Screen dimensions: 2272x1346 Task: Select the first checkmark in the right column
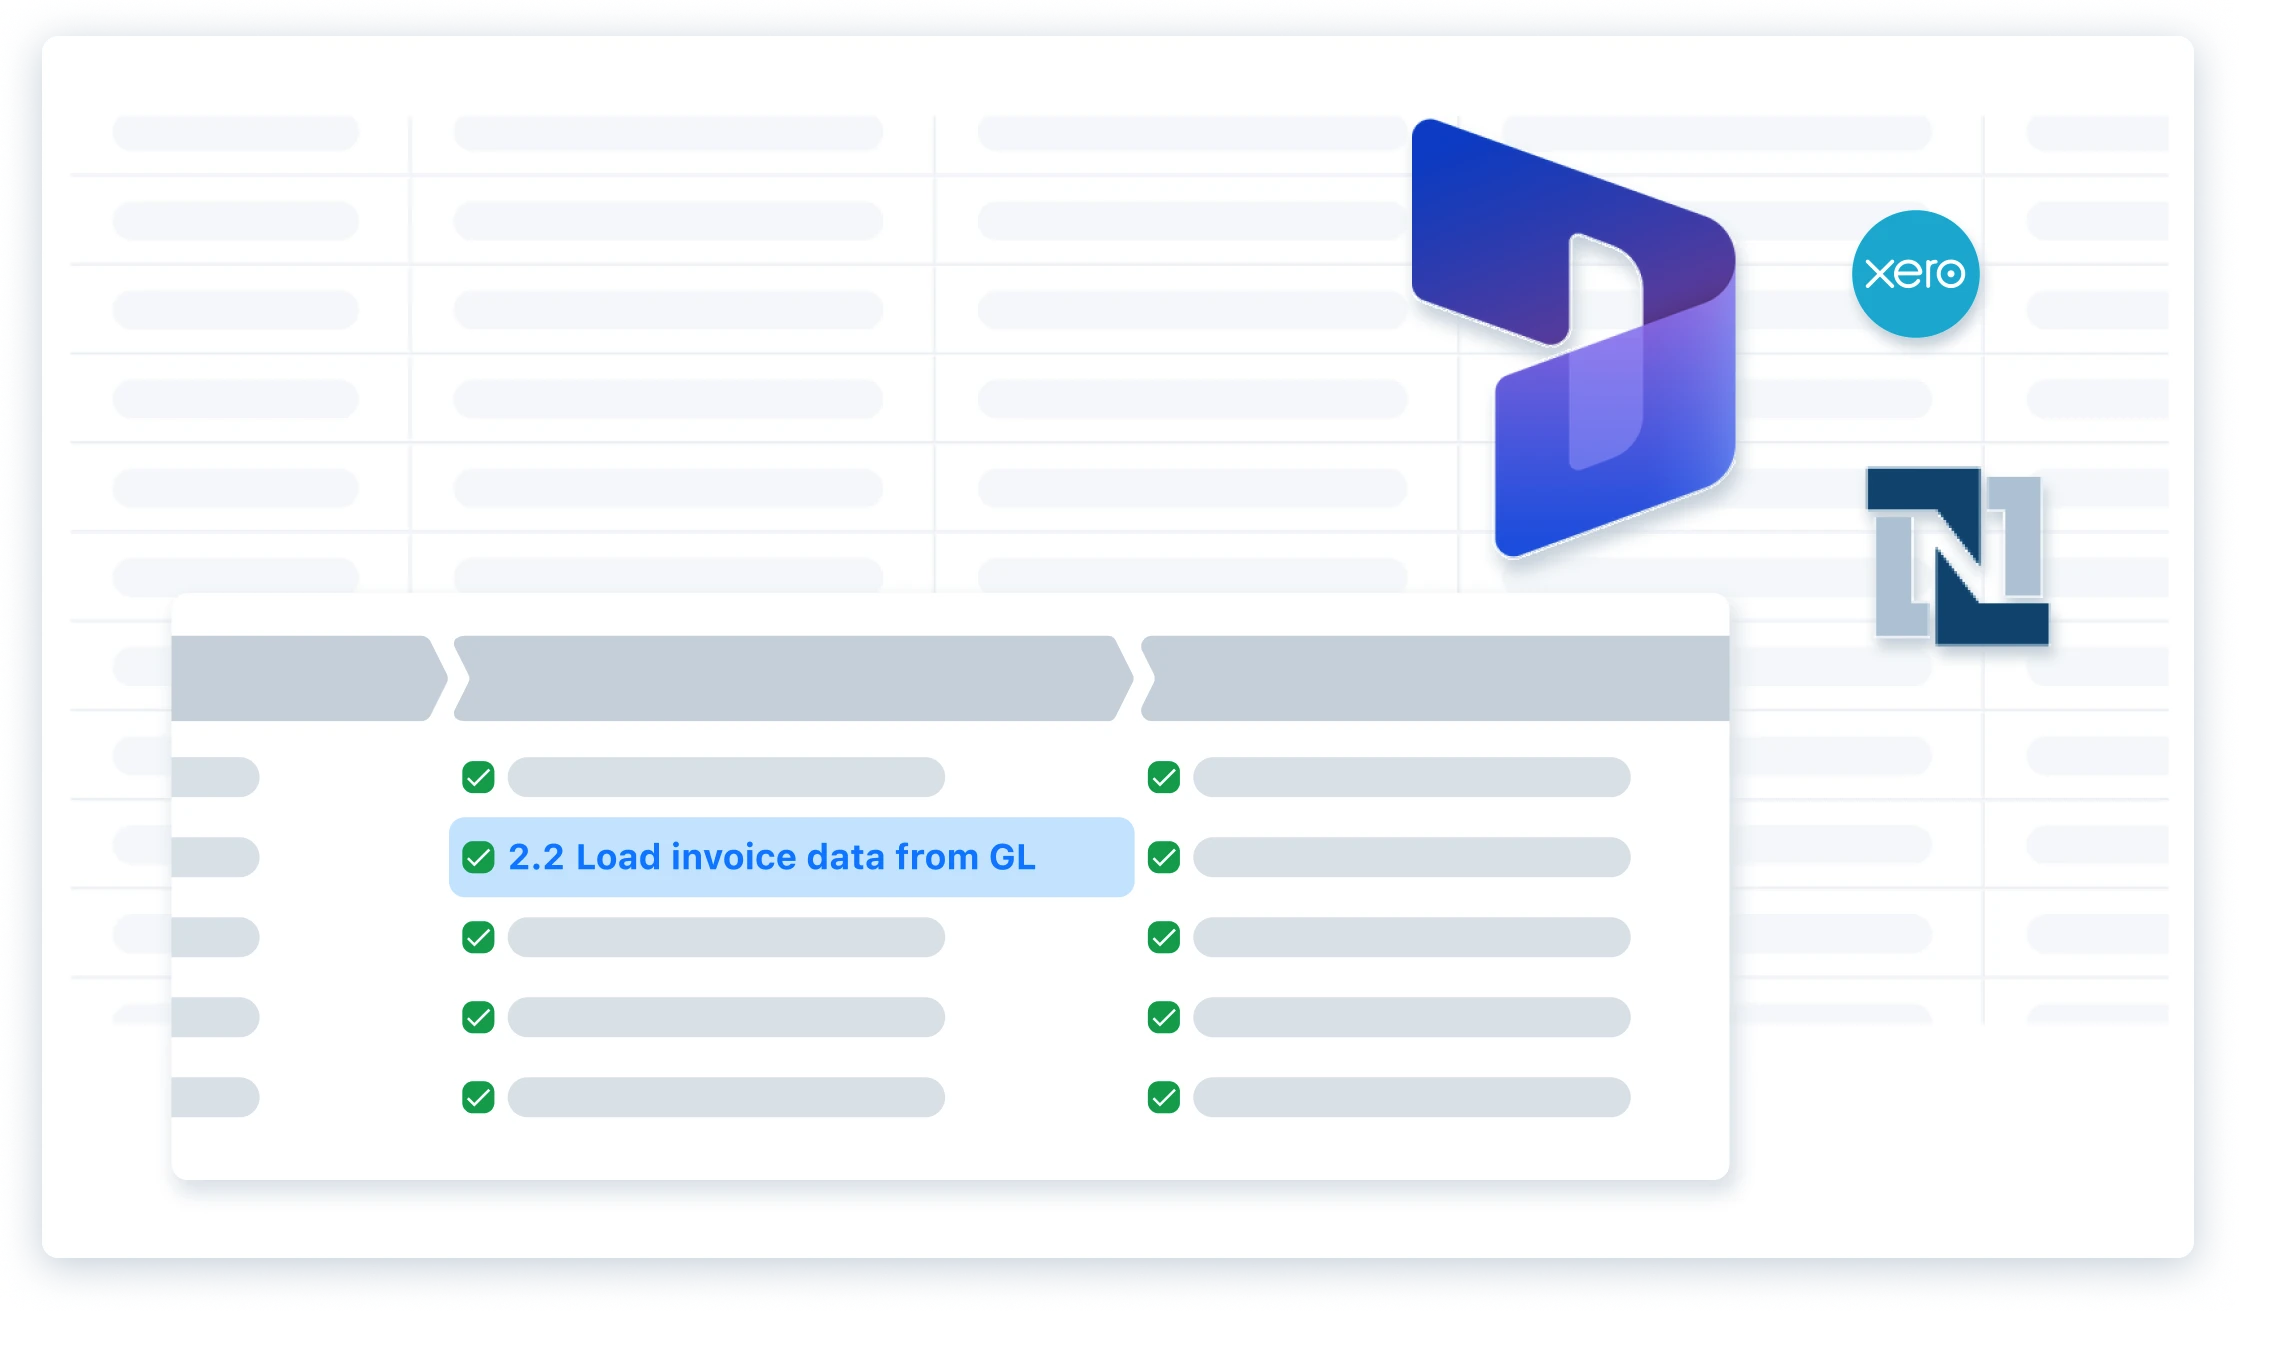pos(1163,777)
